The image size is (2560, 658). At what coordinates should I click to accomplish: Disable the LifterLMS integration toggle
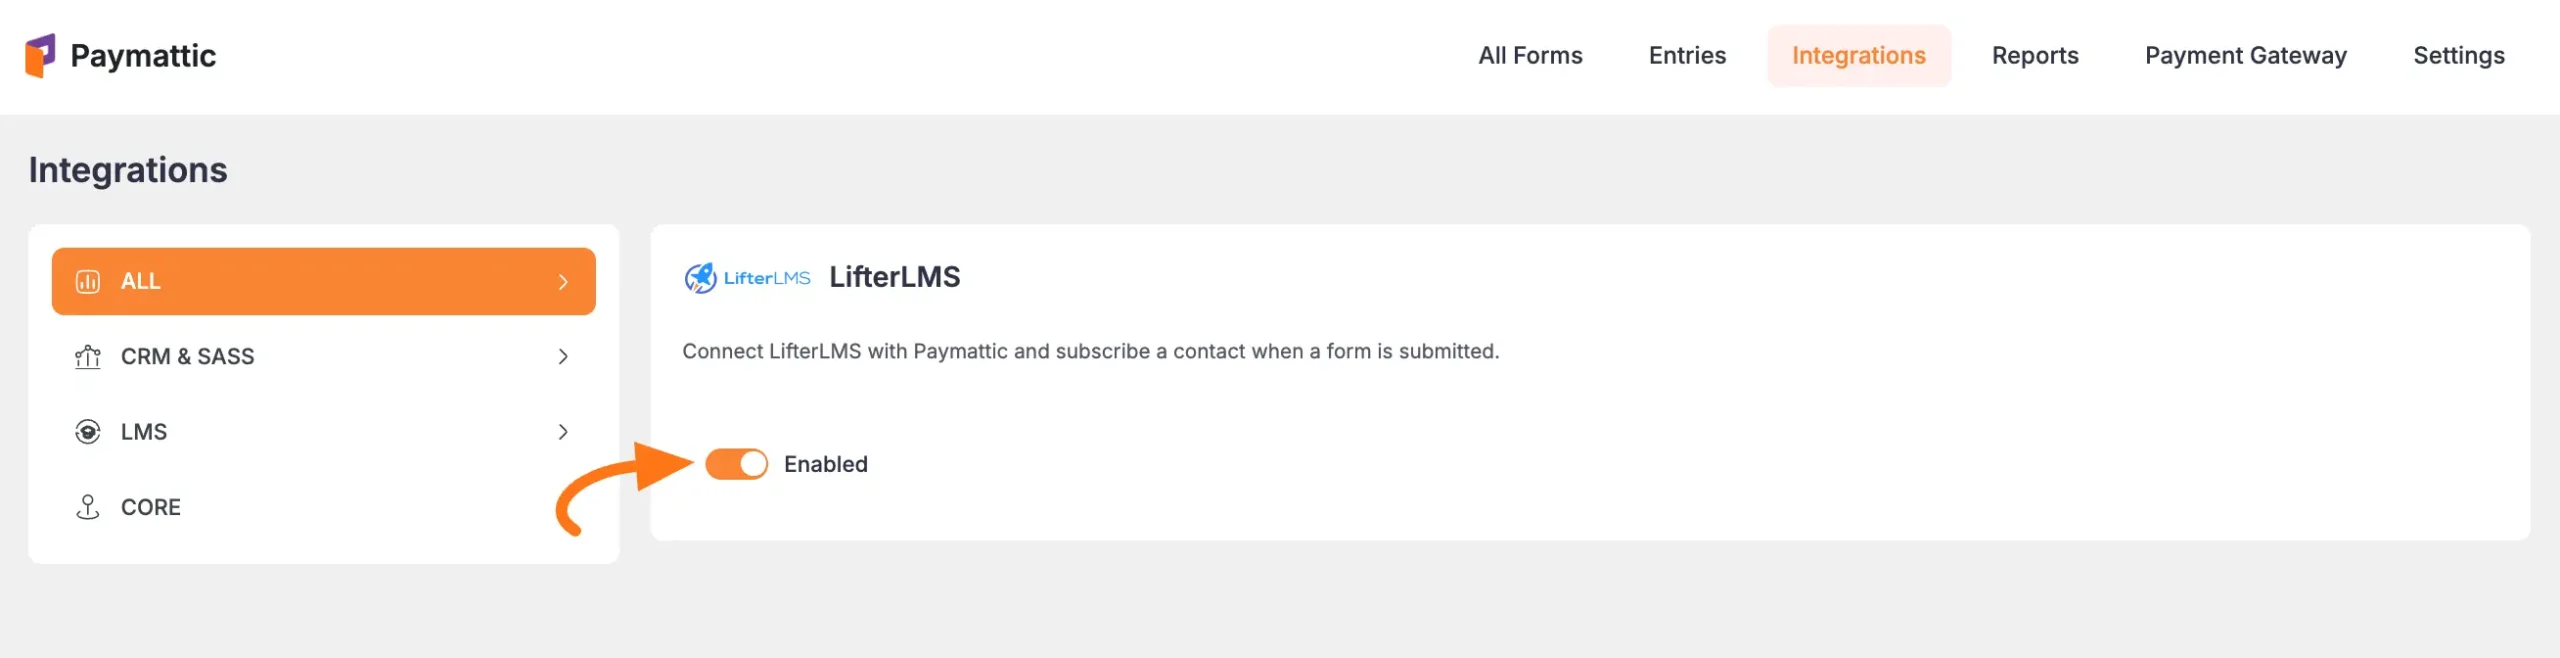pyautogui.click(x=737, y=463)
